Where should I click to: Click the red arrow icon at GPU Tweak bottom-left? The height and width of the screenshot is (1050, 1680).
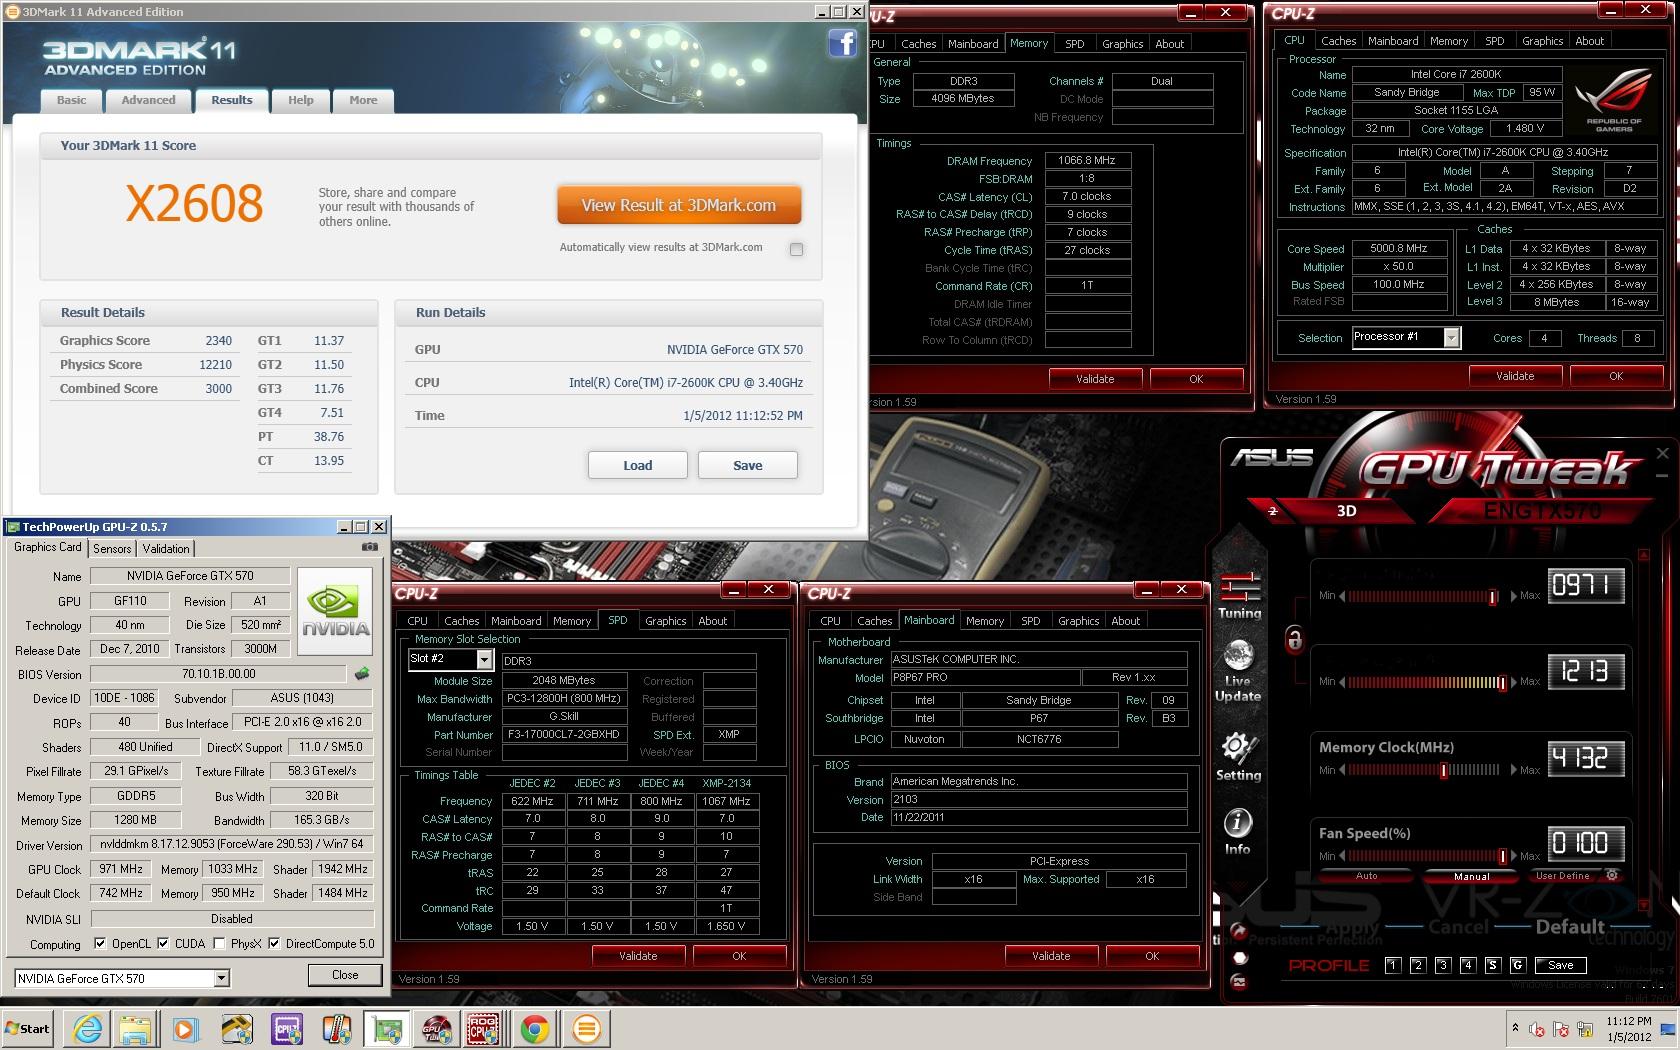1238,931
